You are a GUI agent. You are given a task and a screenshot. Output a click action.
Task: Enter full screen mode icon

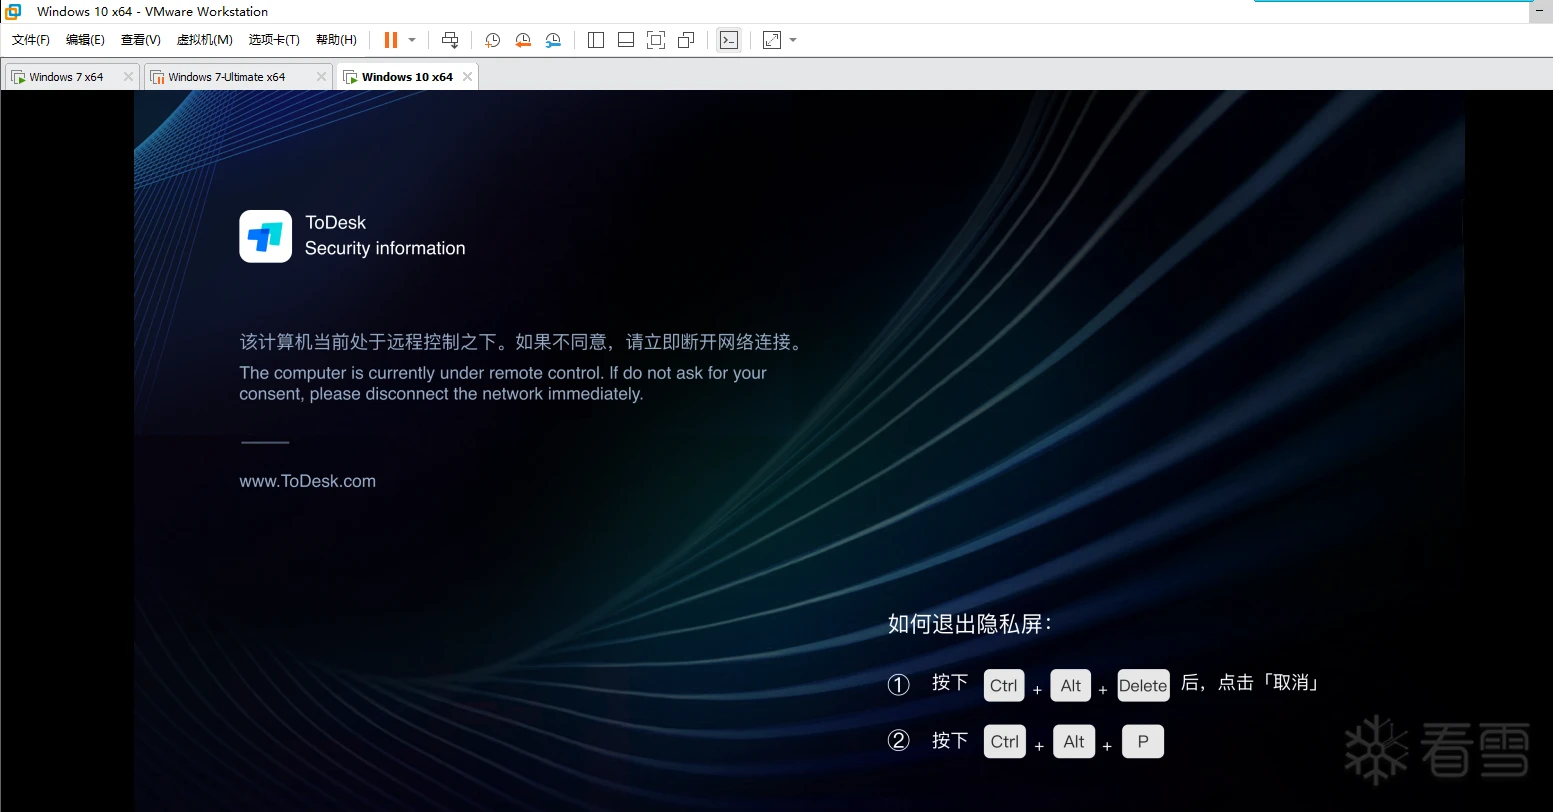(x=656, y=40)
